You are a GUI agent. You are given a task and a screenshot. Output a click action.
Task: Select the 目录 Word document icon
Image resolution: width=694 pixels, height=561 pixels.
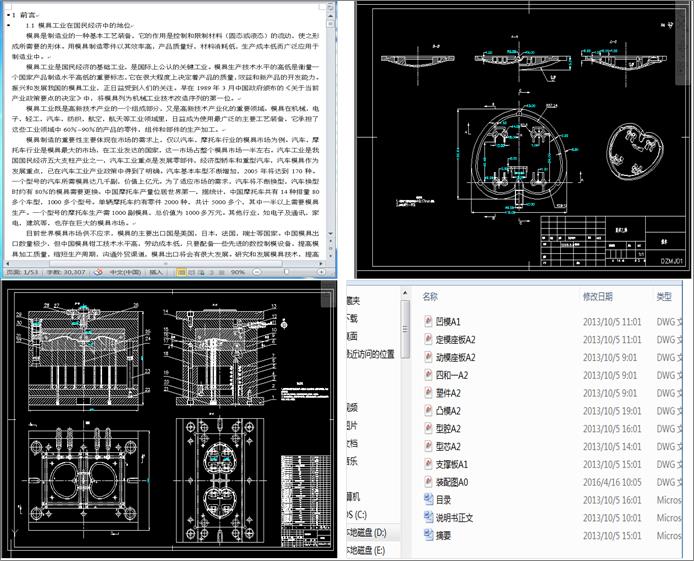pyautogui.click(x=428, y=500)
